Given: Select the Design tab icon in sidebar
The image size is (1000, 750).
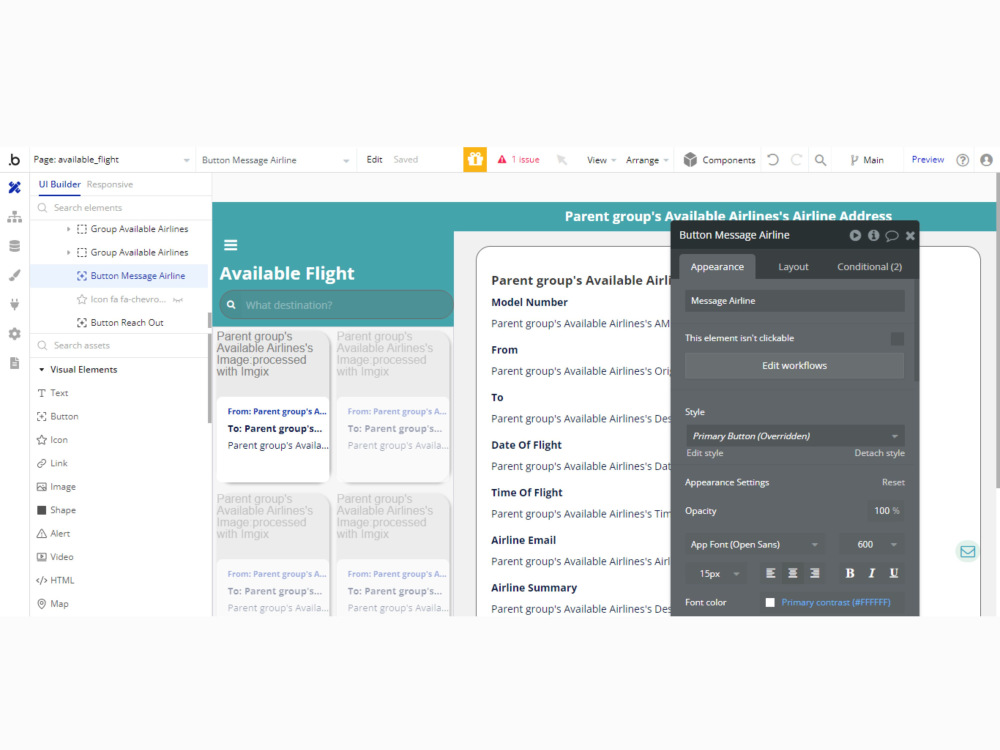Looking at the screenshot, I should point(14,188).
